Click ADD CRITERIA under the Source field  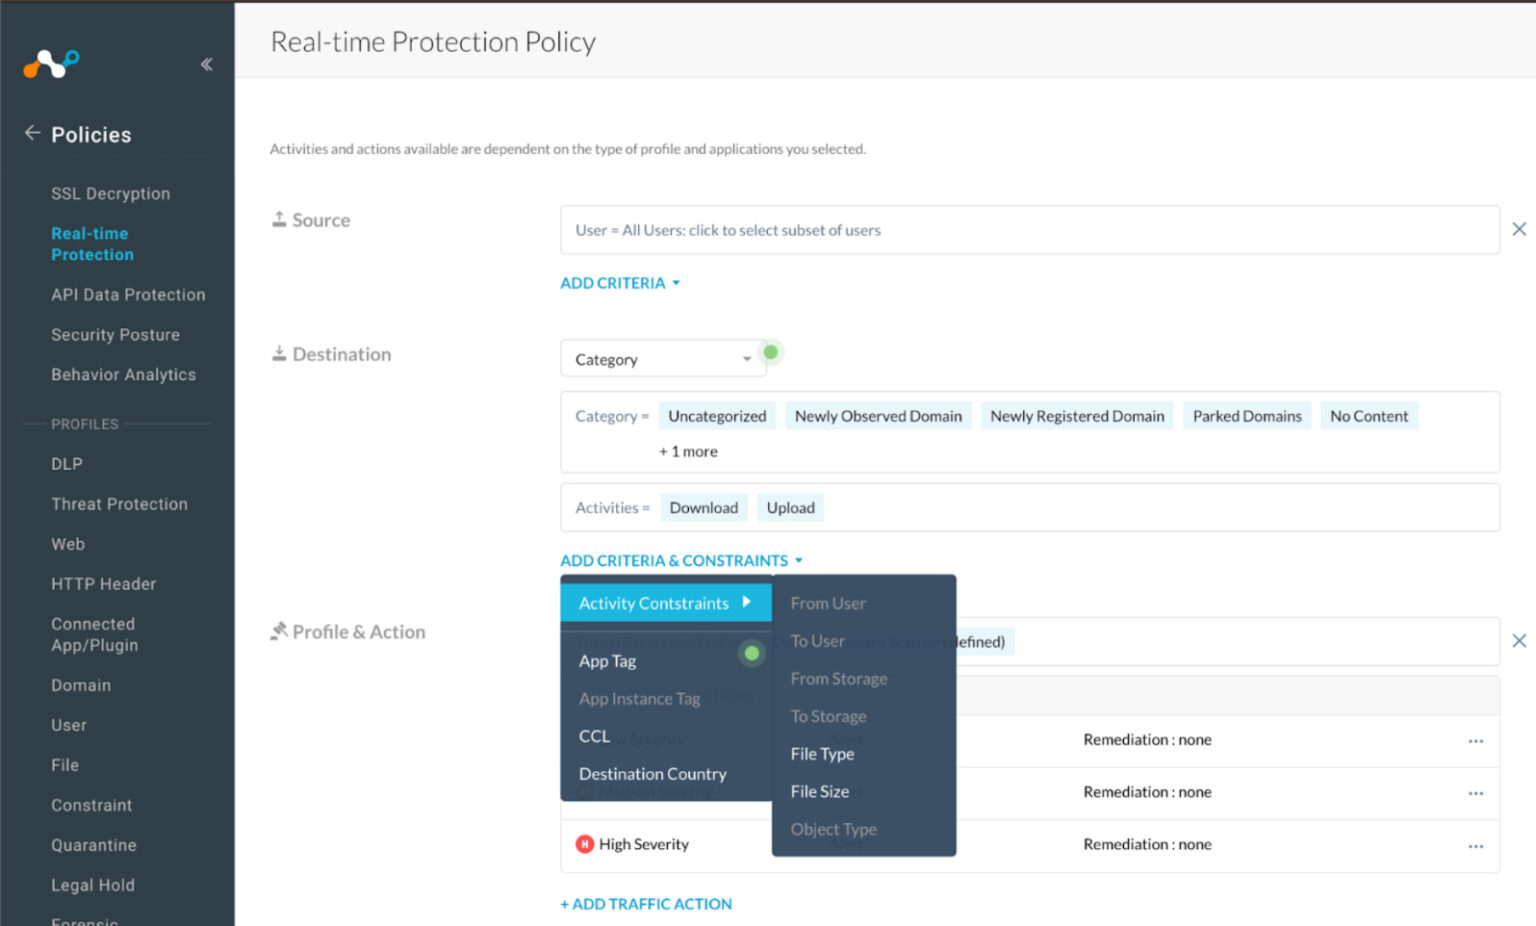(x=612, y=283)
